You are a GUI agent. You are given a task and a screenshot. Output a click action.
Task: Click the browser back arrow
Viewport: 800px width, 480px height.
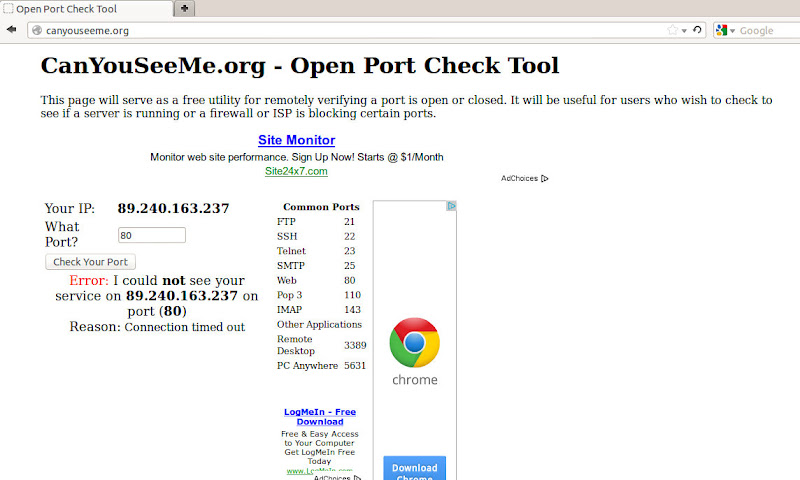point(11,30)
